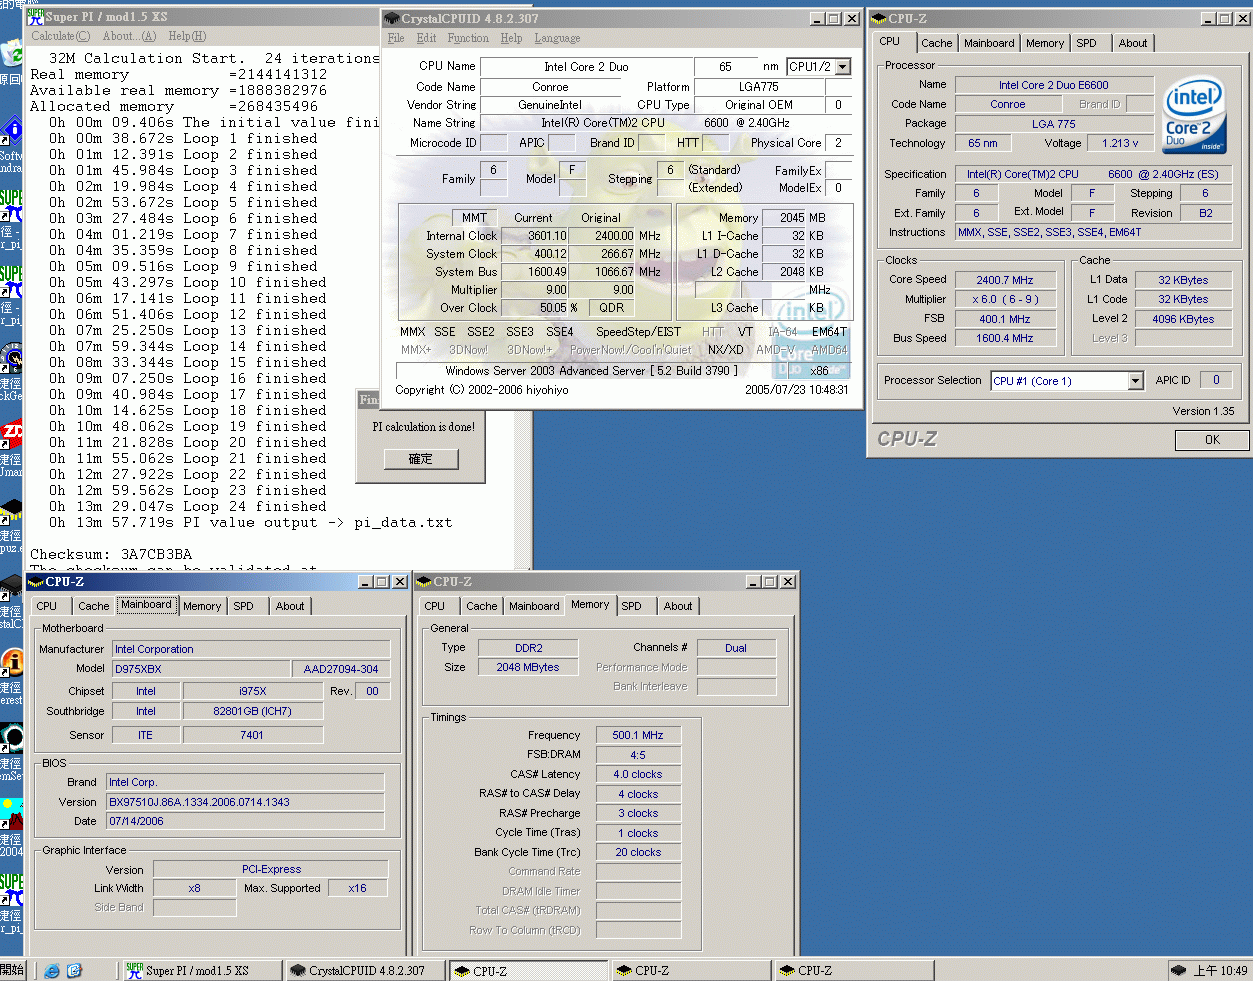This screenshot has height=981, width=1253.
Task: Click Super PI title bar icon
Action: coord(35,17)
